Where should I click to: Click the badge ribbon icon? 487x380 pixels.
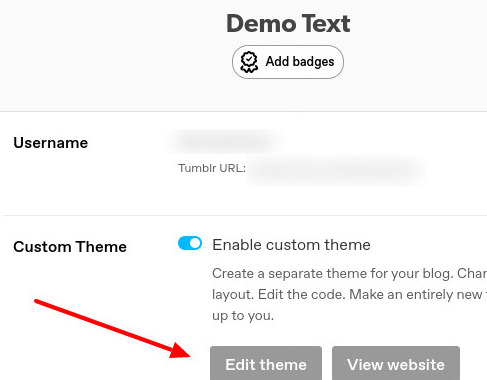[249, 62]
